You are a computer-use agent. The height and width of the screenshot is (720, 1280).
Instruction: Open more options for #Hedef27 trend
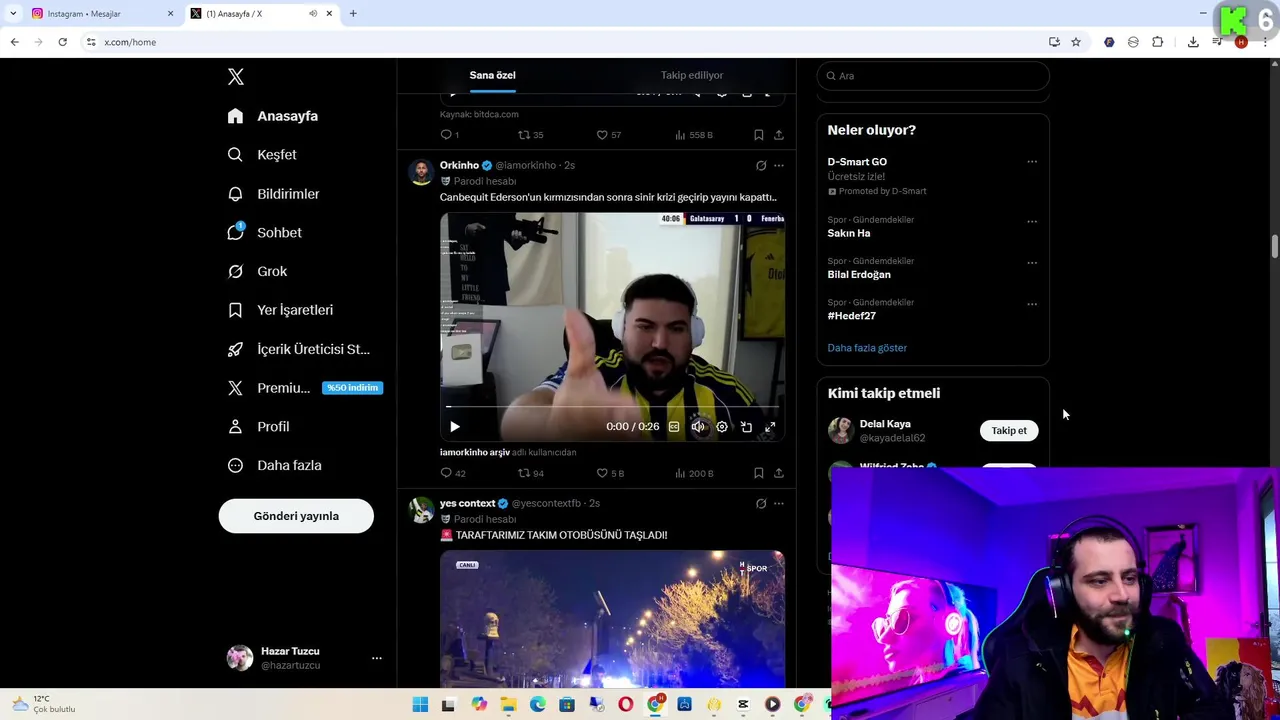tap(1032, 304)
